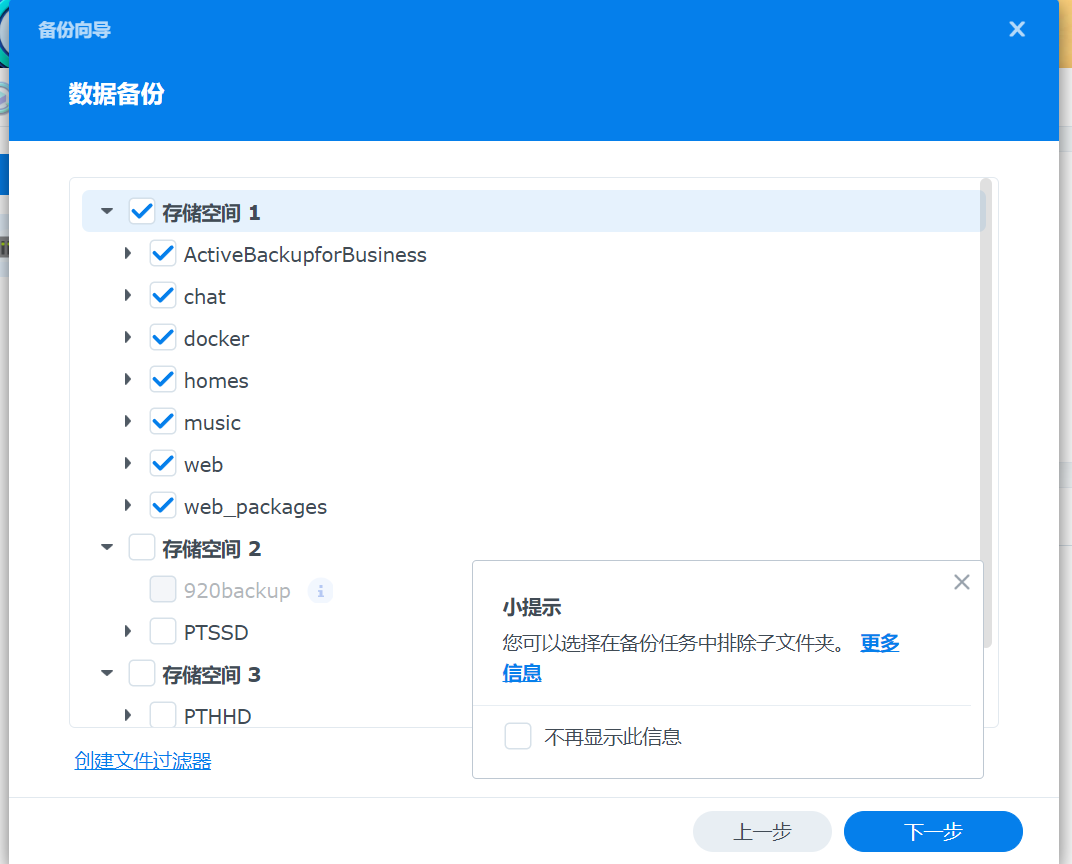Click the folder tree vertical scrollbar
Viewport: 1072px width, 864px height.
tap(986, 413)
